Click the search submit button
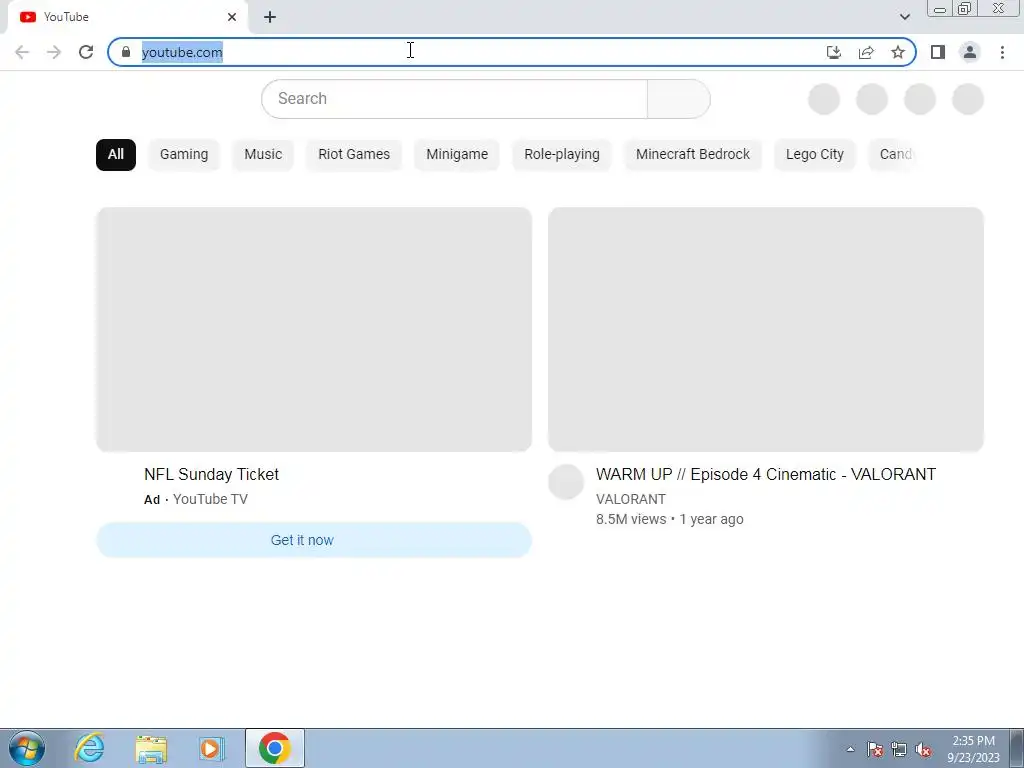Screen dimensions: 1024x768 tap(679, 99)
